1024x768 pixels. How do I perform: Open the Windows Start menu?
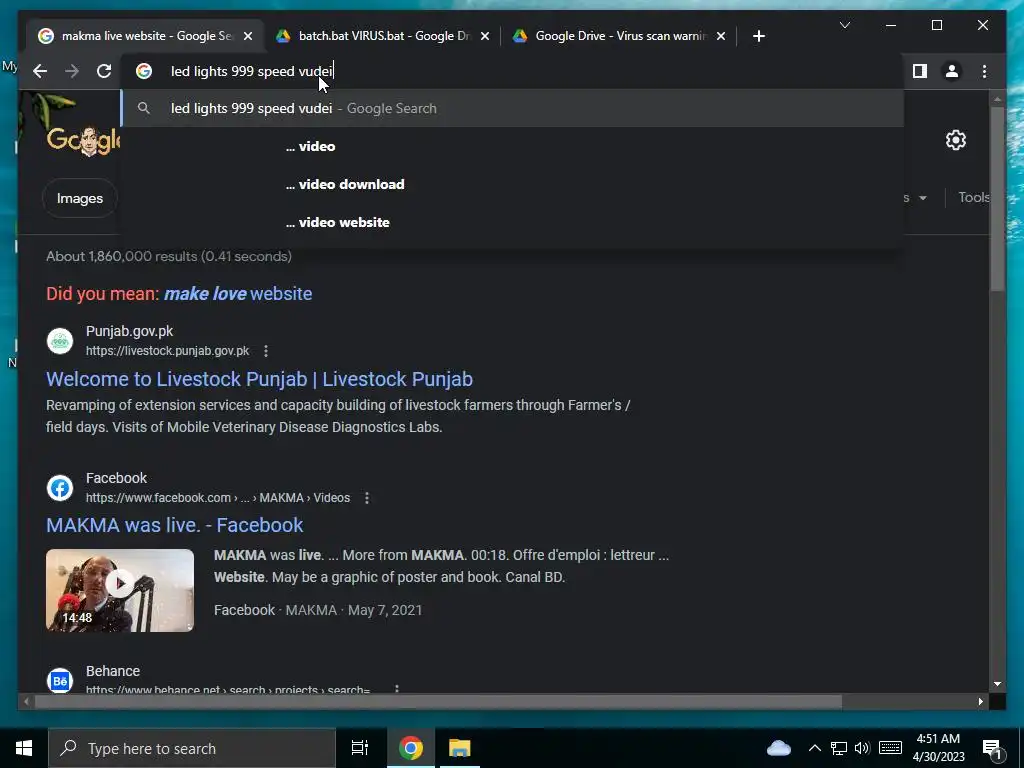(x=24, y=748)
